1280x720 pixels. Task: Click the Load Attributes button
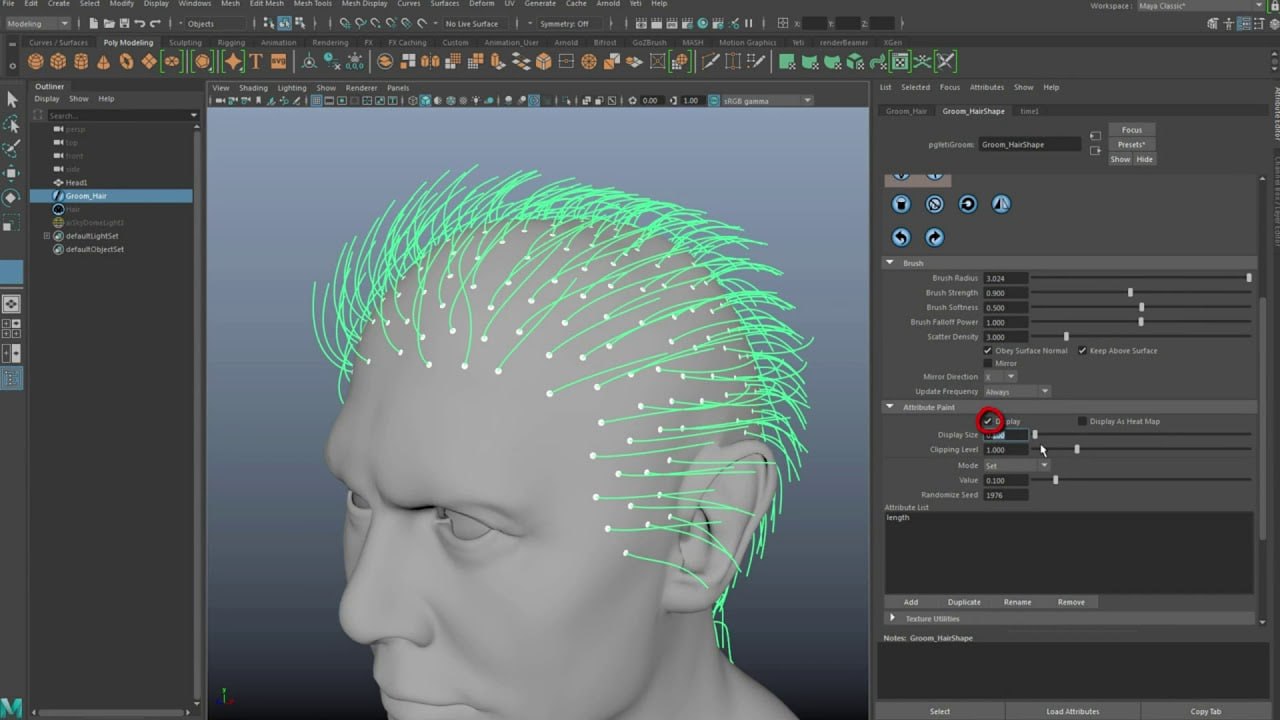click(x=1073, y=711)
